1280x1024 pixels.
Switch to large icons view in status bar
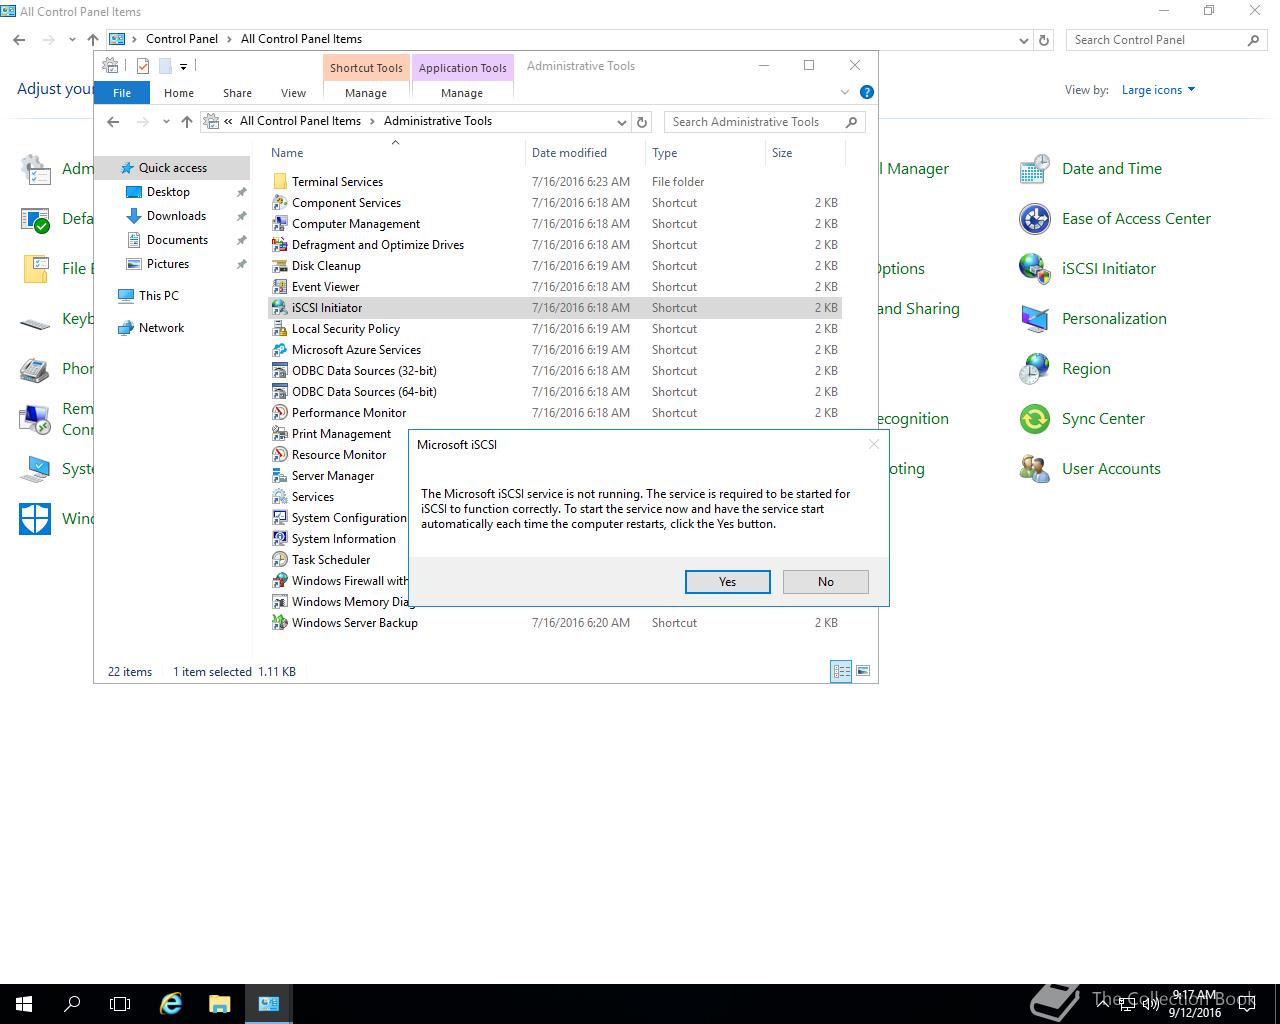(863, 671)
